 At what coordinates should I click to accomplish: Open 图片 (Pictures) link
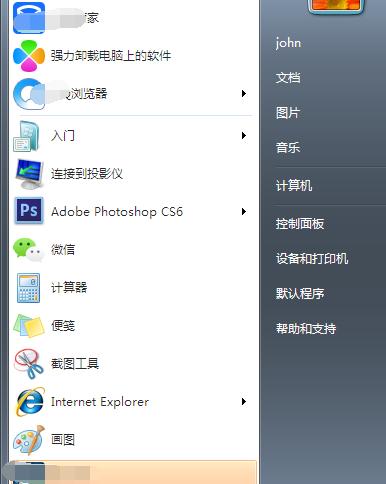click(288, 113)
